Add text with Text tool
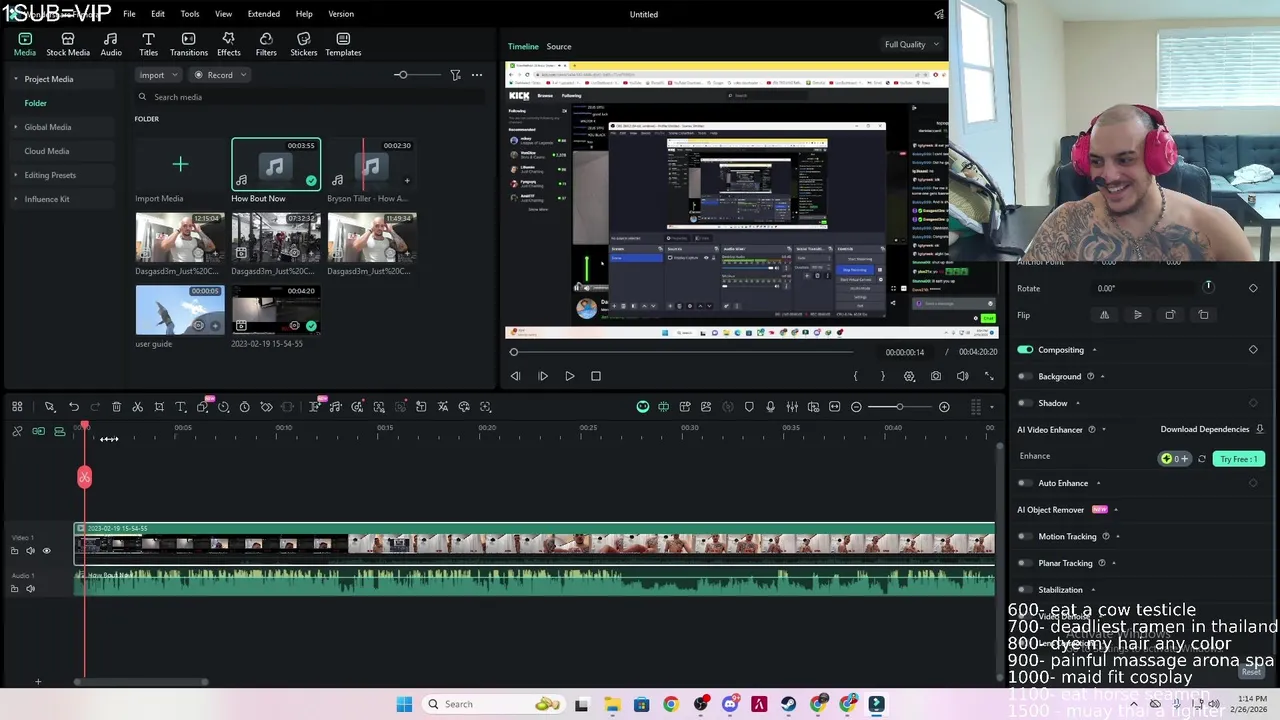The width and height of the screenshot is (1280, 720). pos(180,407)
